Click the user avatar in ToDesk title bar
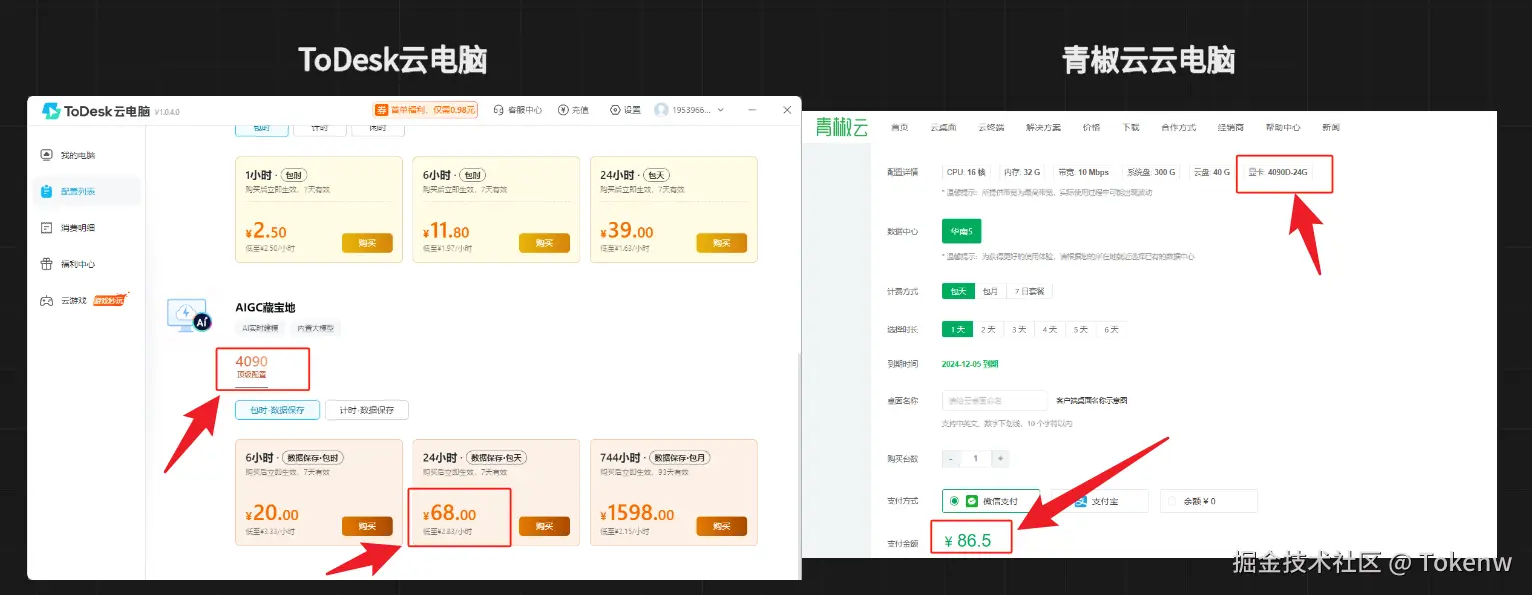 [661, 110]
